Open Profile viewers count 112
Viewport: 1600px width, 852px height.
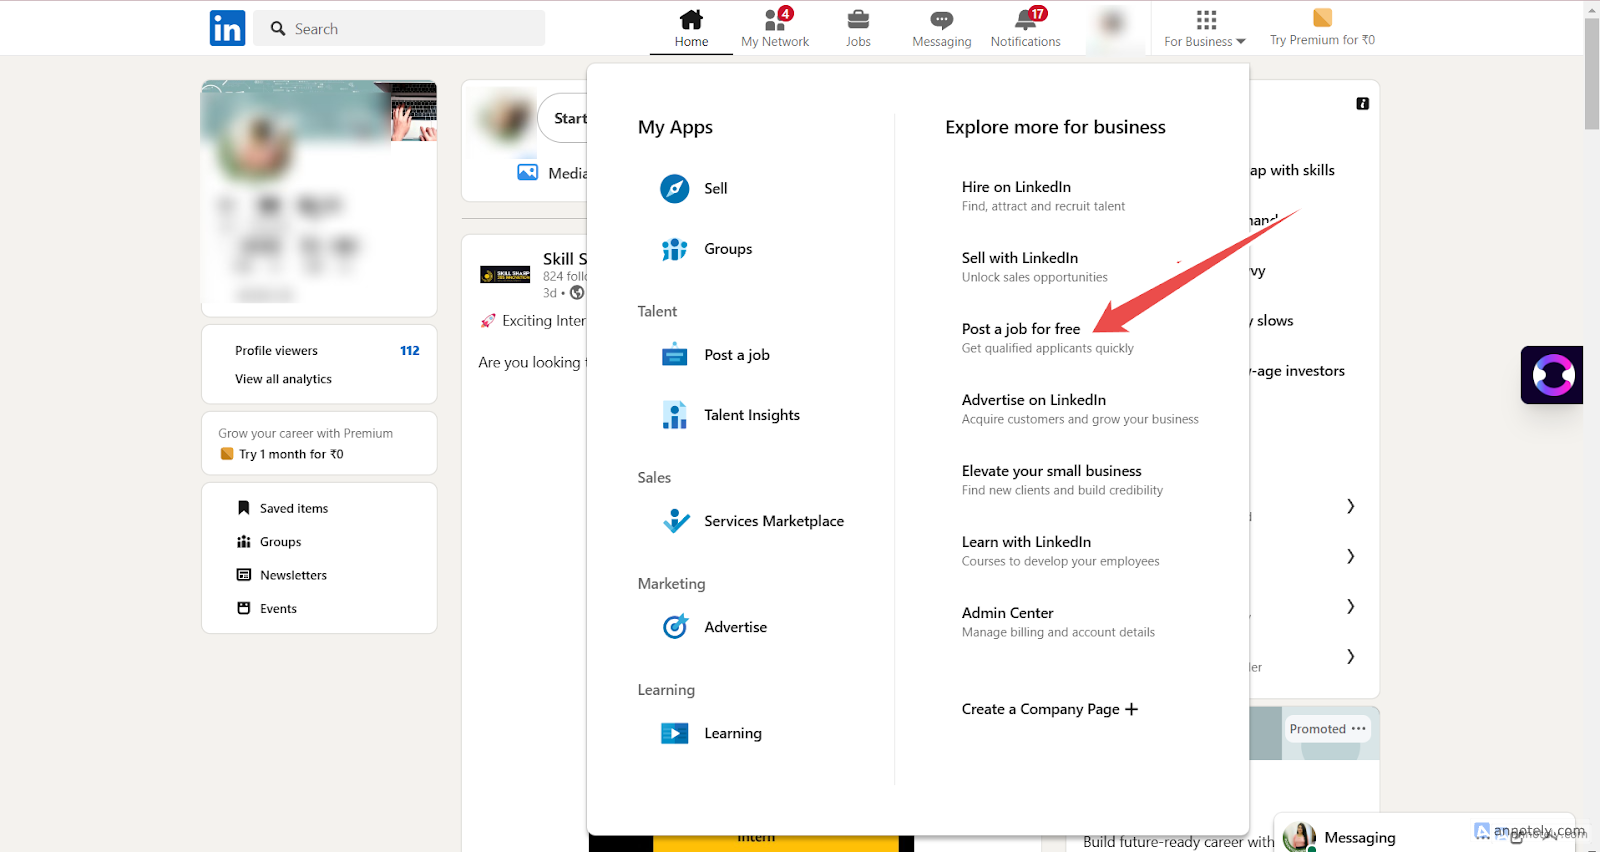tap(410, 351)
